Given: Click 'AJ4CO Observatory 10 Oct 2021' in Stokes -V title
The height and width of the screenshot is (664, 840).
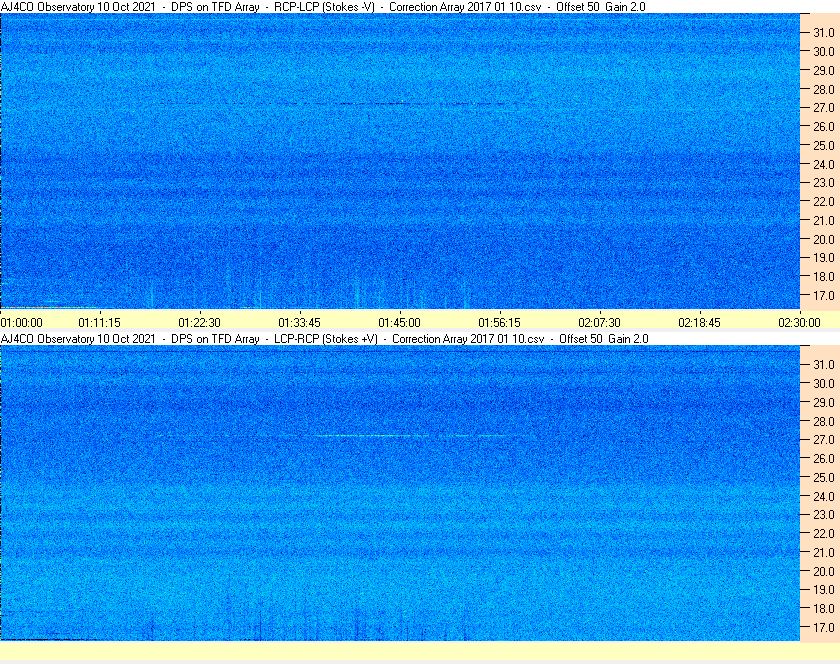Looking at the screenshot, I should 78,7.
